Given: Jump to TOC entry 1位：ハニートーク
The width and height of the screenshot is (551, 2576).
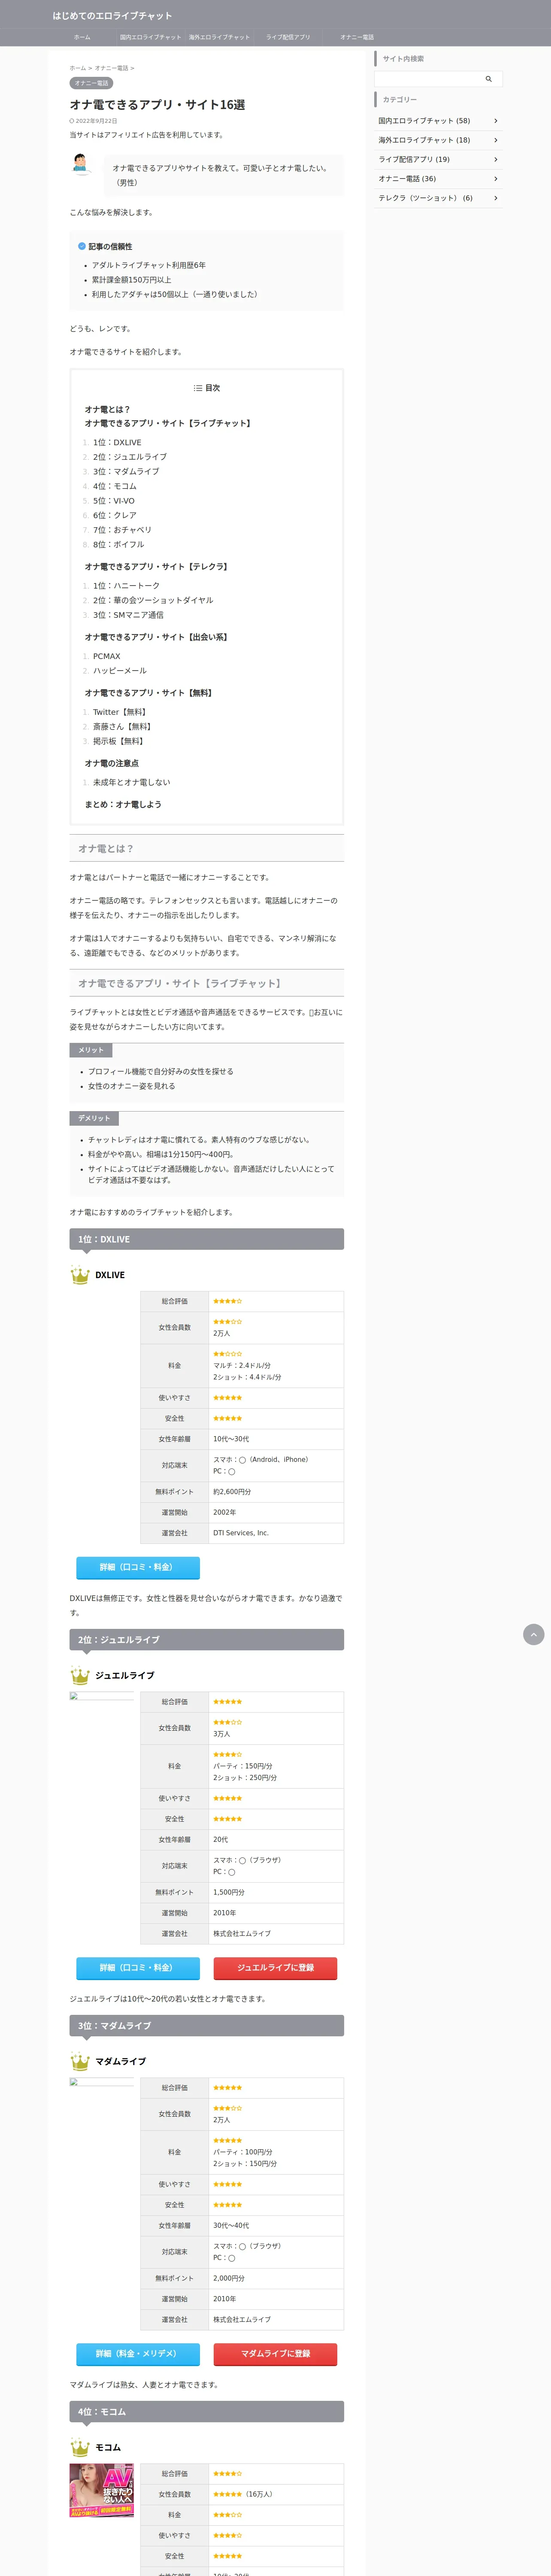Looking at the screenshot, I should (126, 586).
